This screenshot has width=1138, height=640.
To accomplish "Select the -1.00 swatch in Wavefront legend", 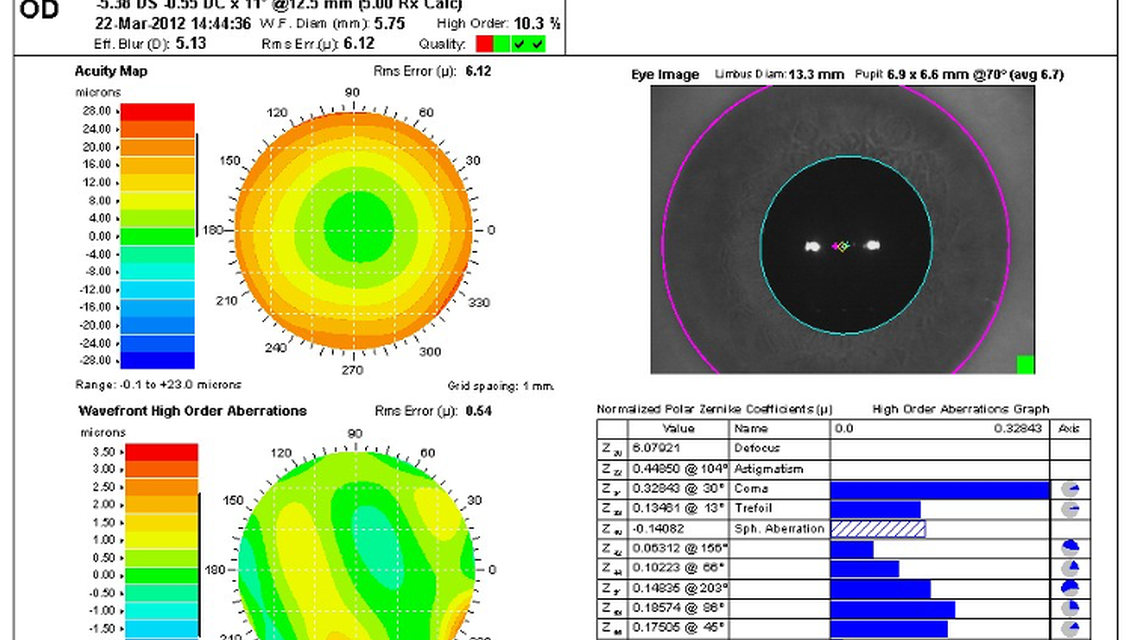I will click(x=162, y=611).
